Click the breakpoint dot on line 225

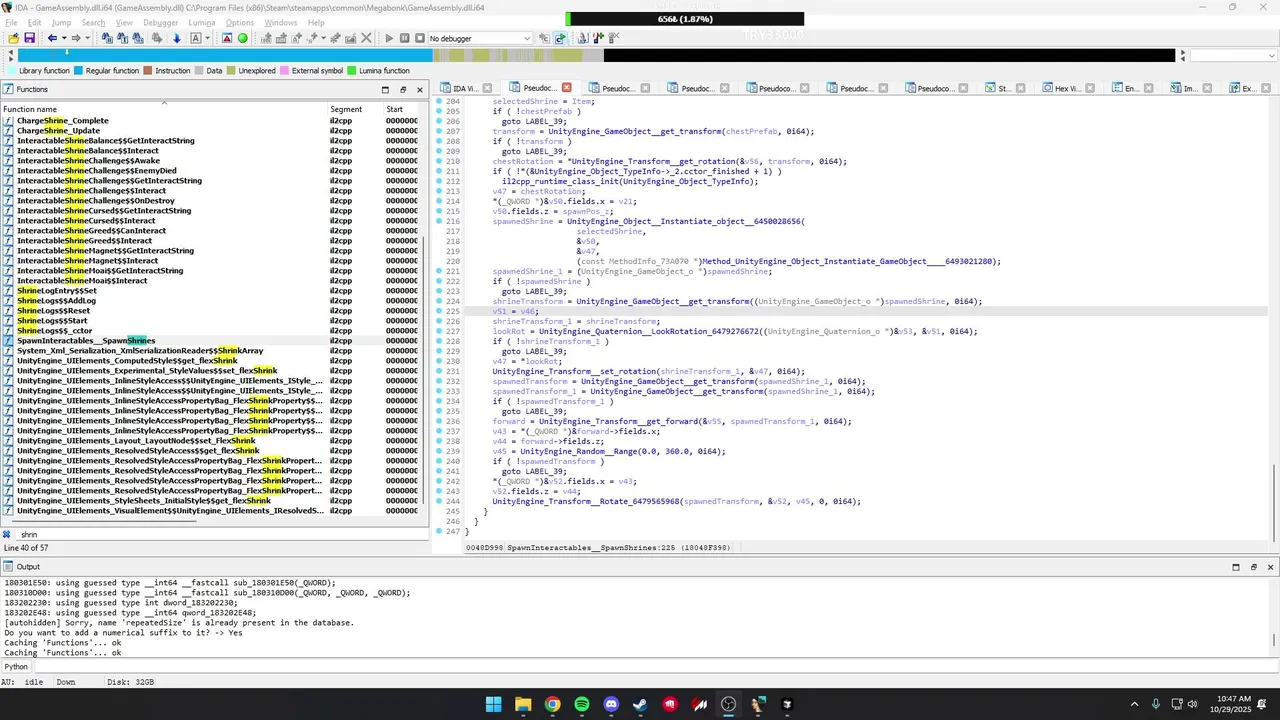[439, 311]
